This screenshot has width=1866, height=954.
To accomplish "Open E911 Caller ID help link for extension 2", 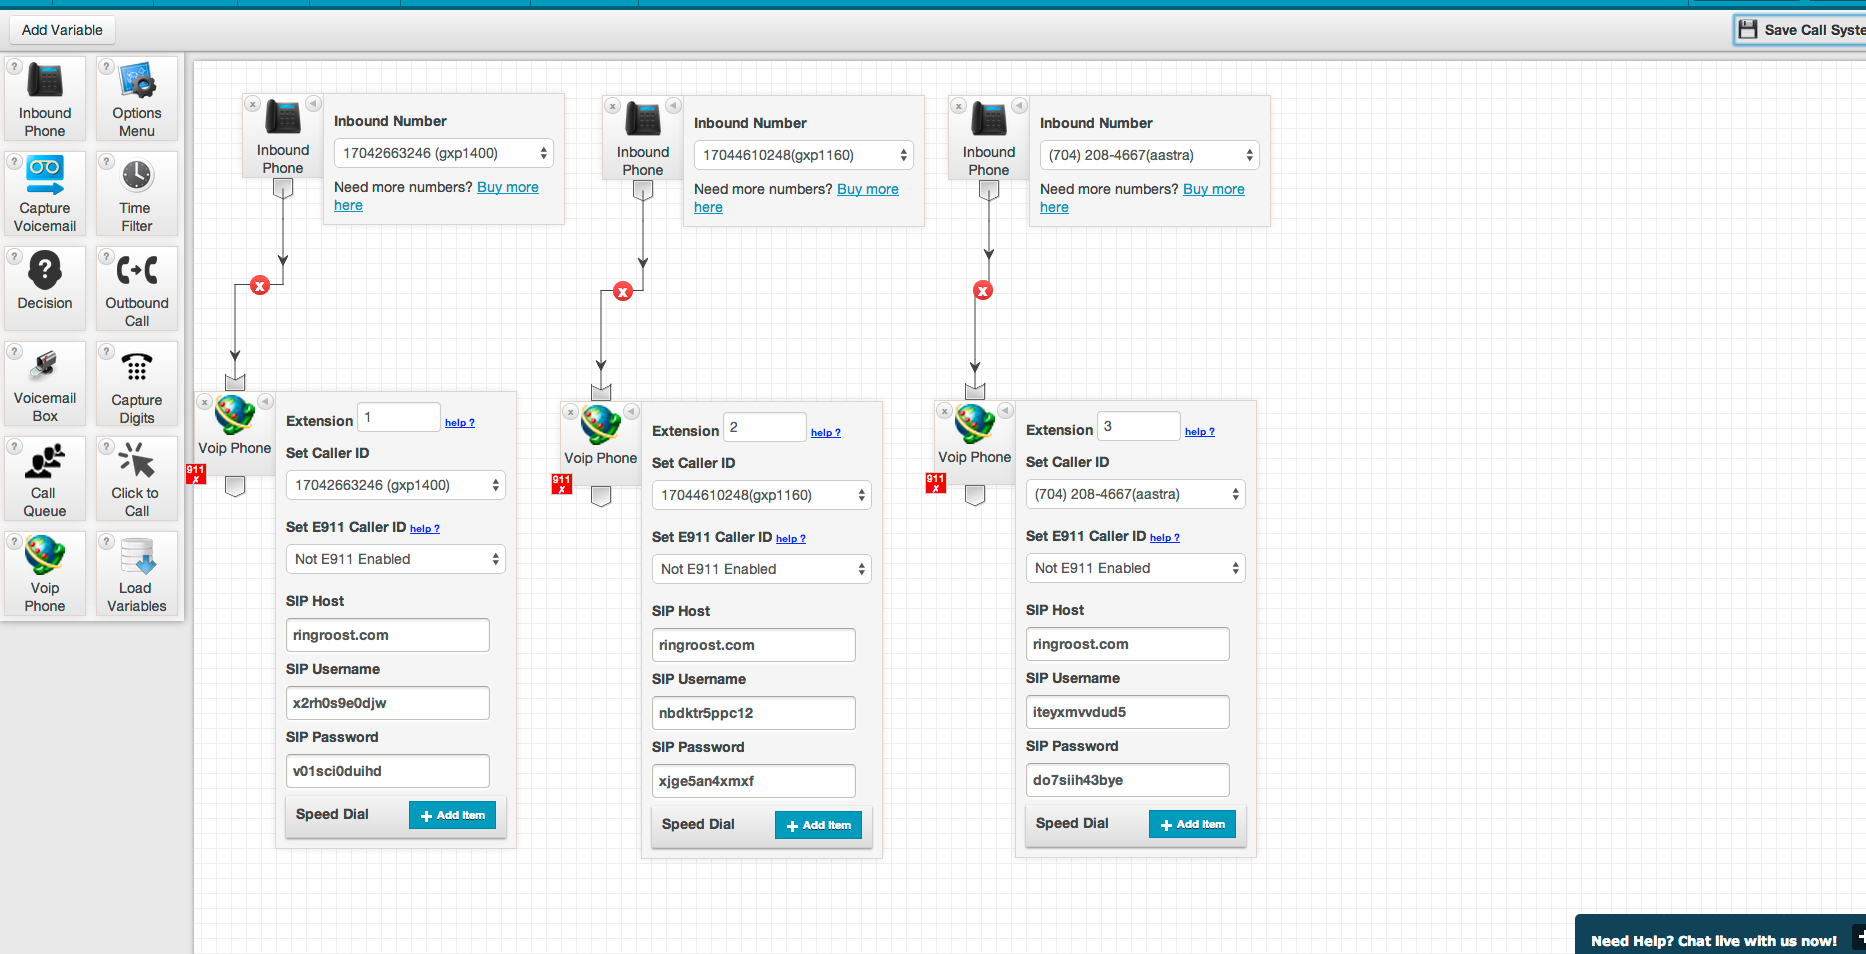I will [791, 539].
